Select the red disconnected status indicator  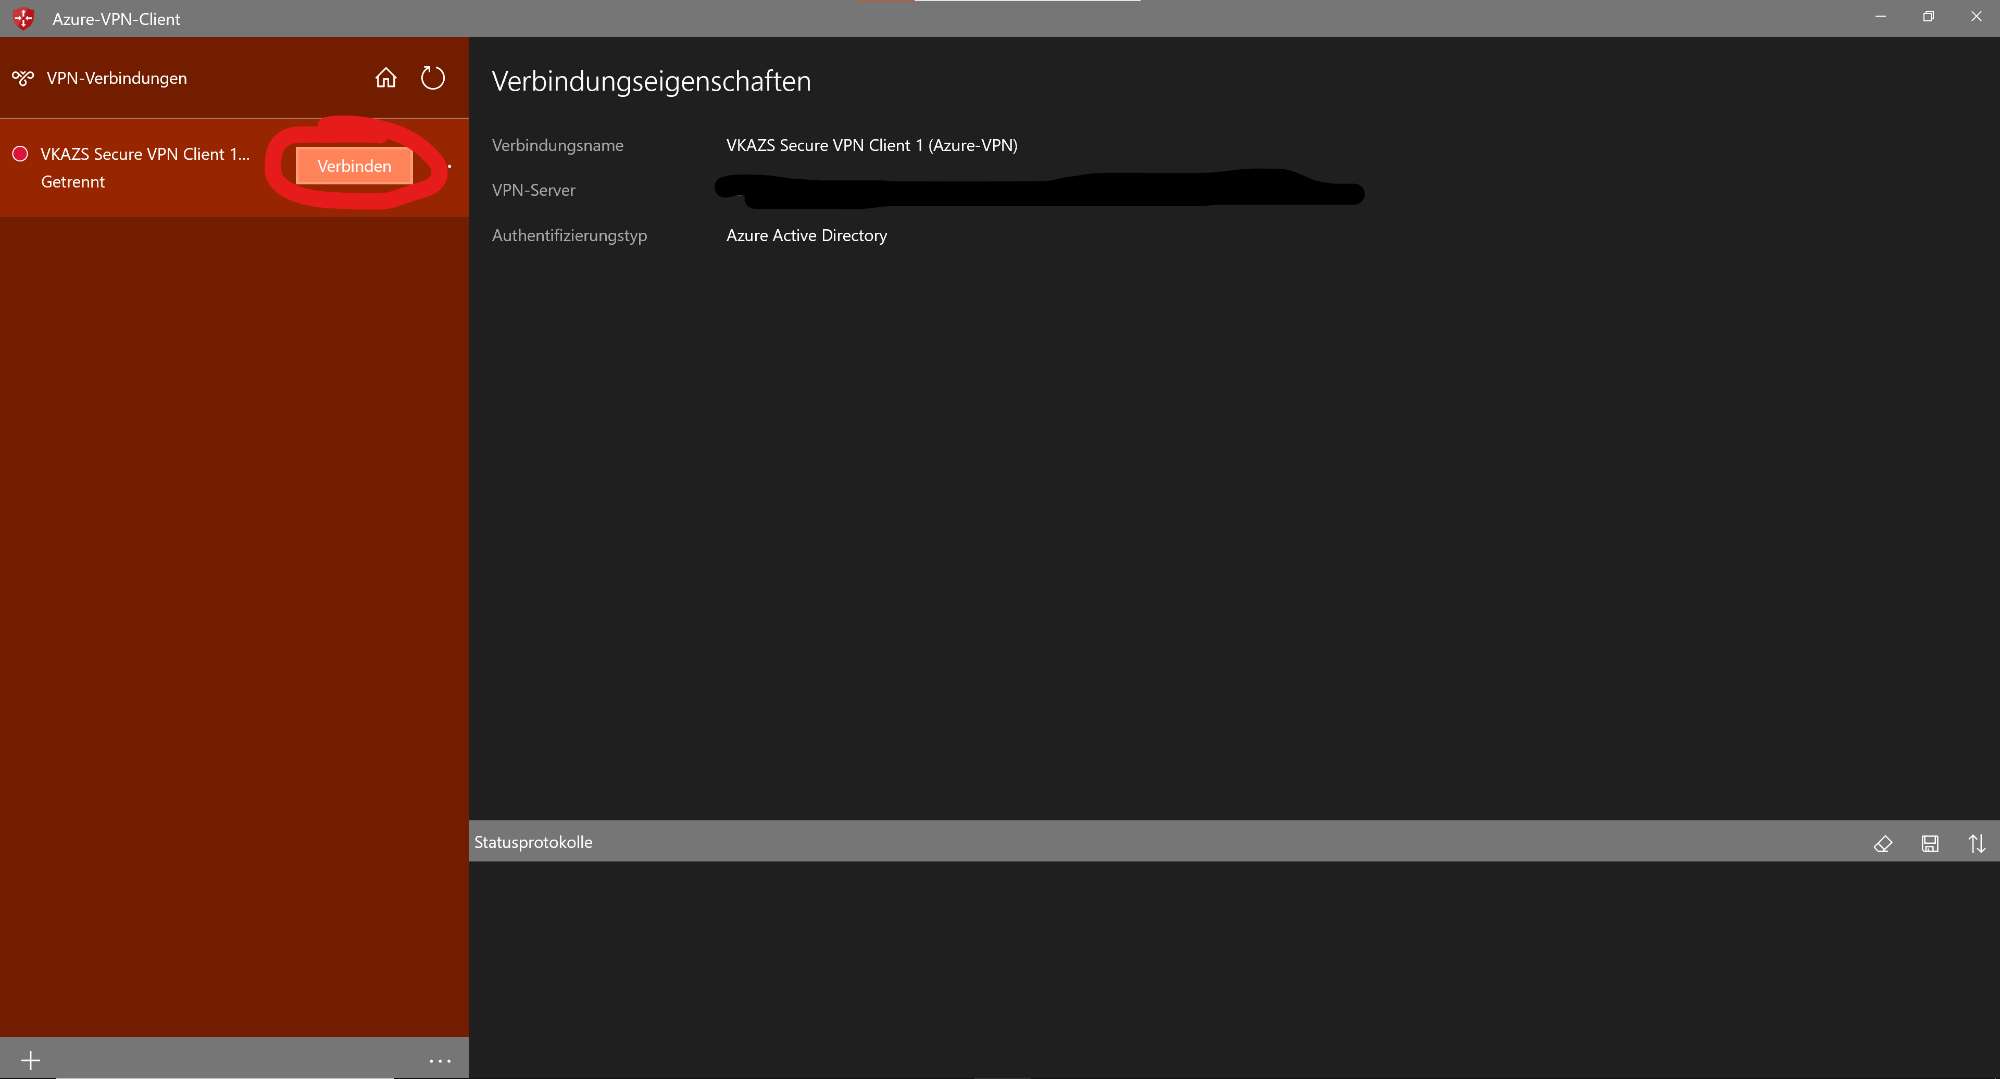[20, 154]
